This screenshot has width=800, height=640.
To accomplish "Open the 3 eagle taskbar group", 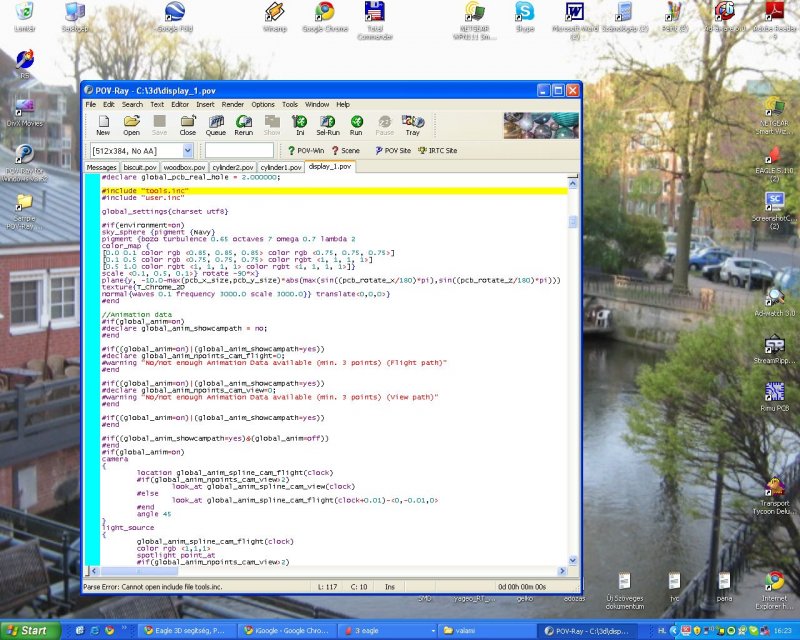I will tap(390, 631).
